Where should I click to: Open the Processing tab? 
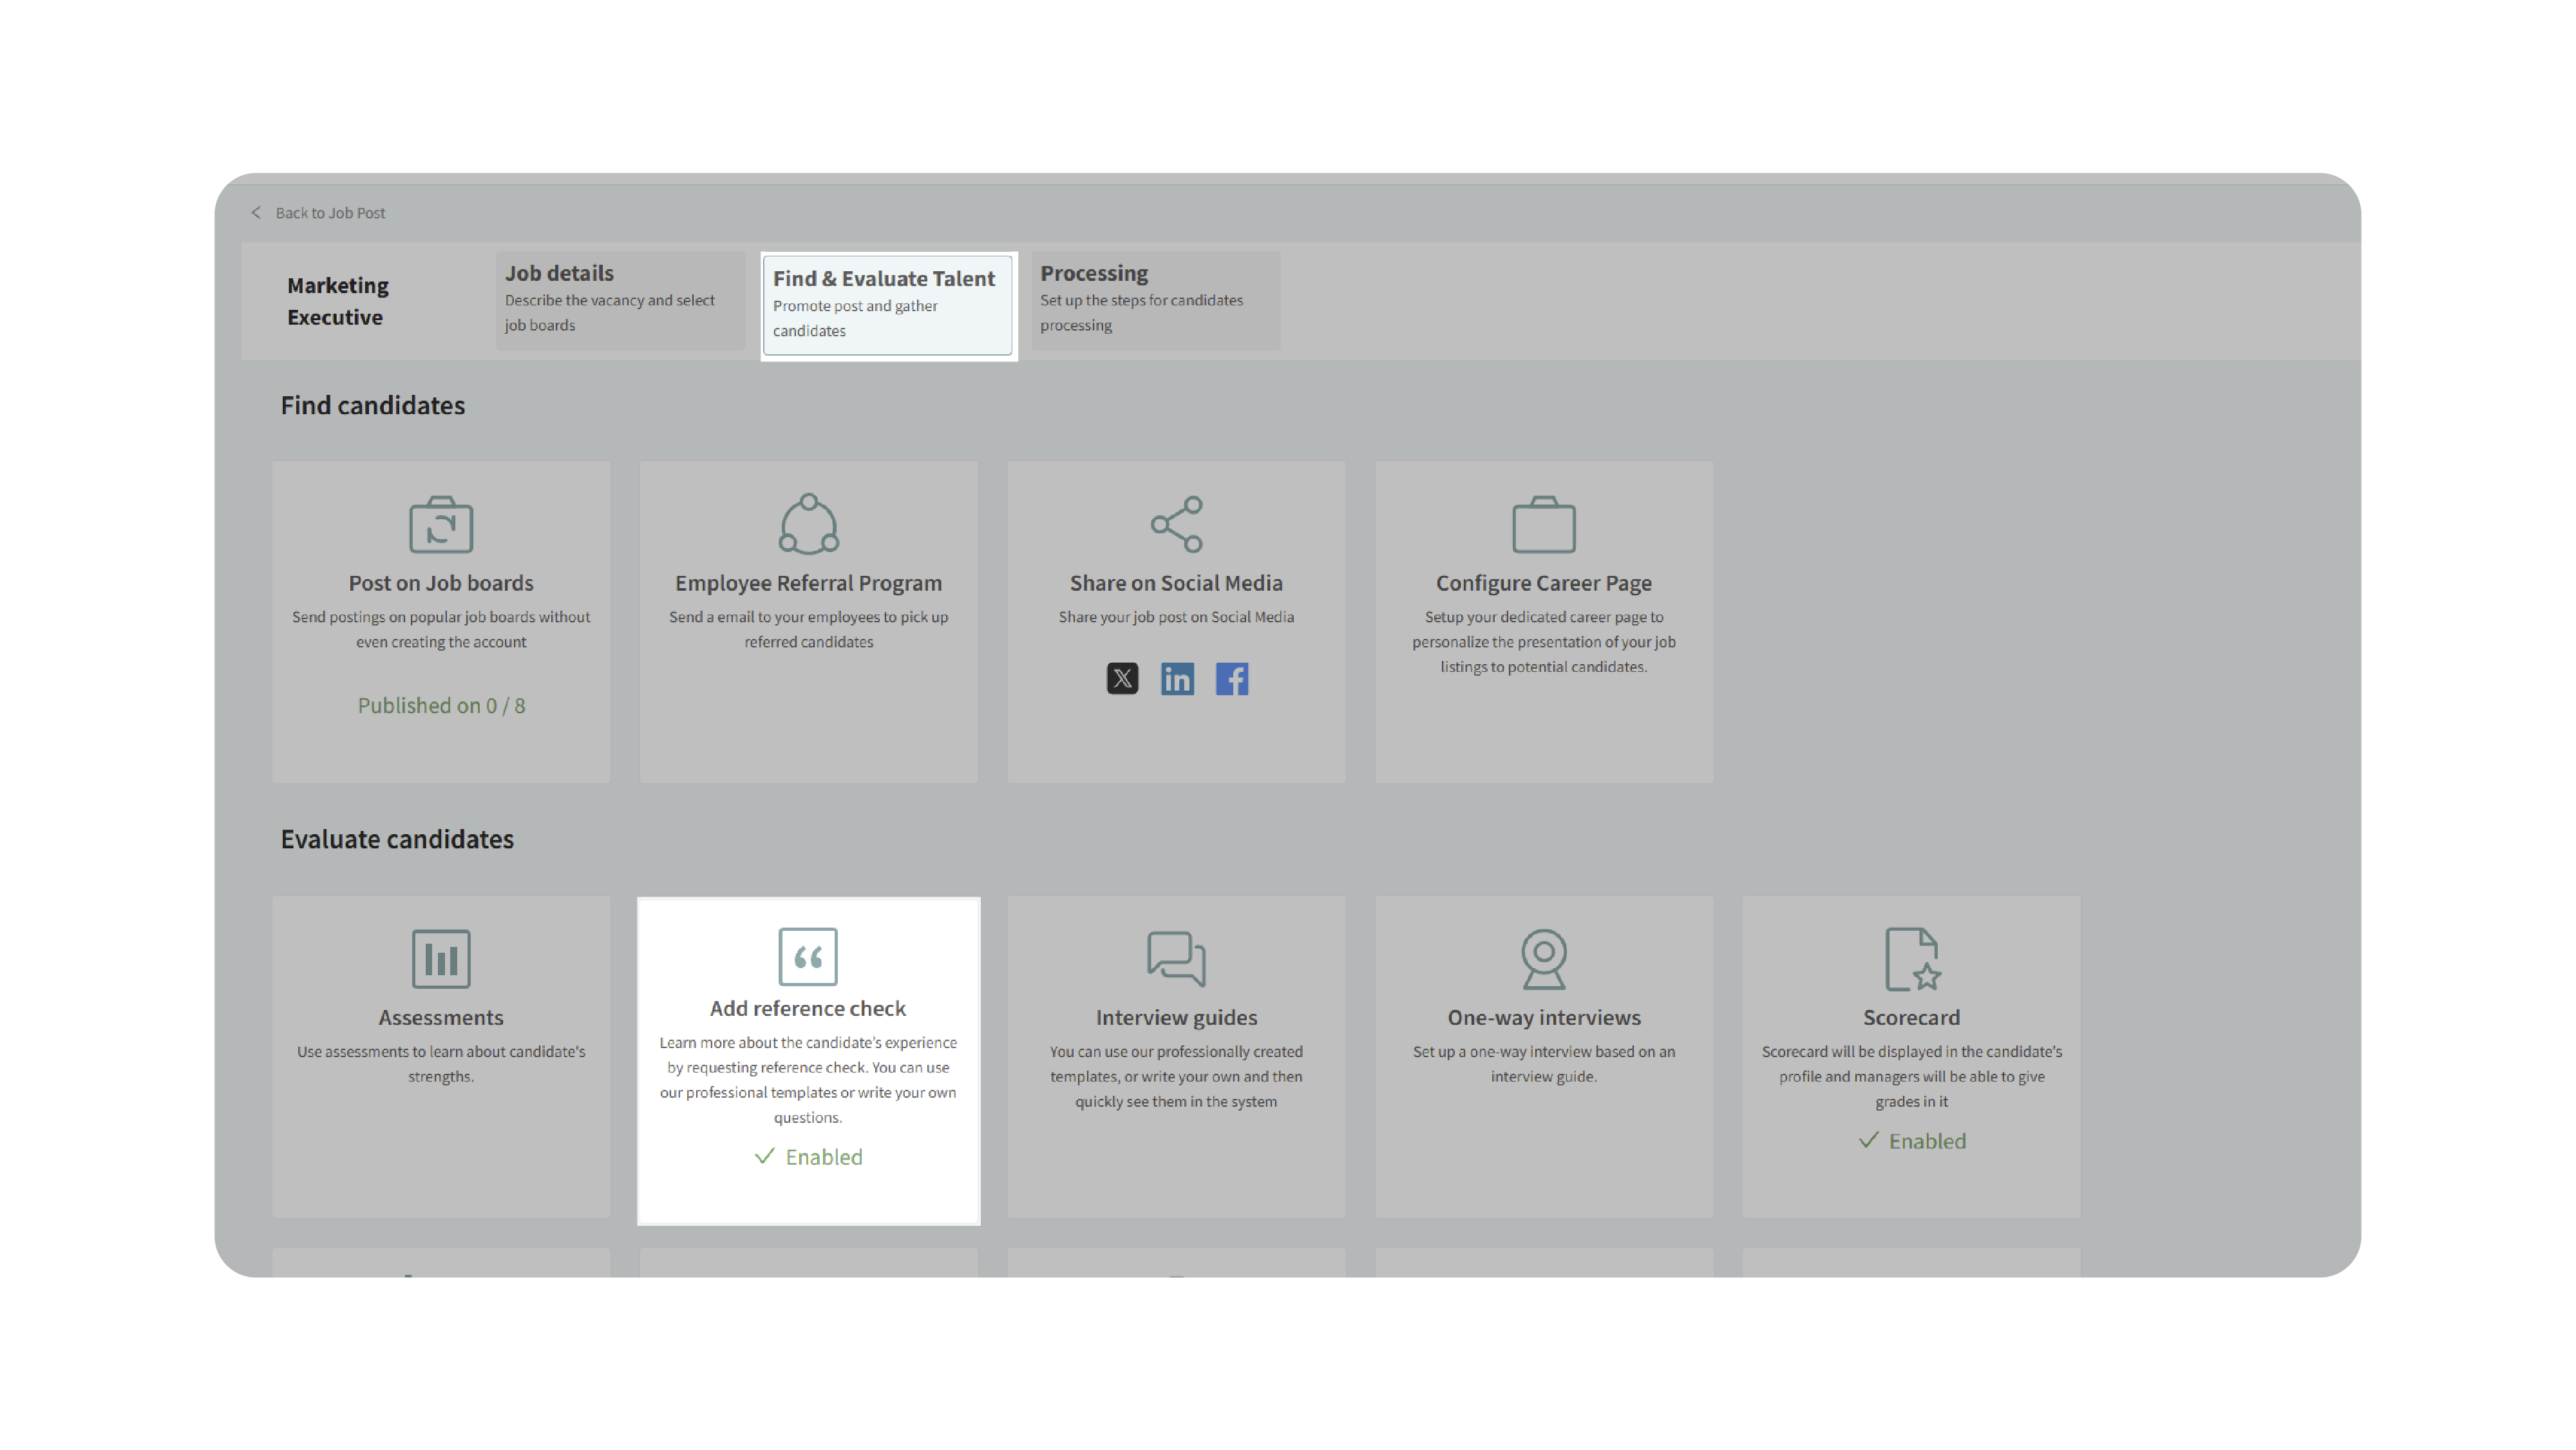tap(1155, 299)
